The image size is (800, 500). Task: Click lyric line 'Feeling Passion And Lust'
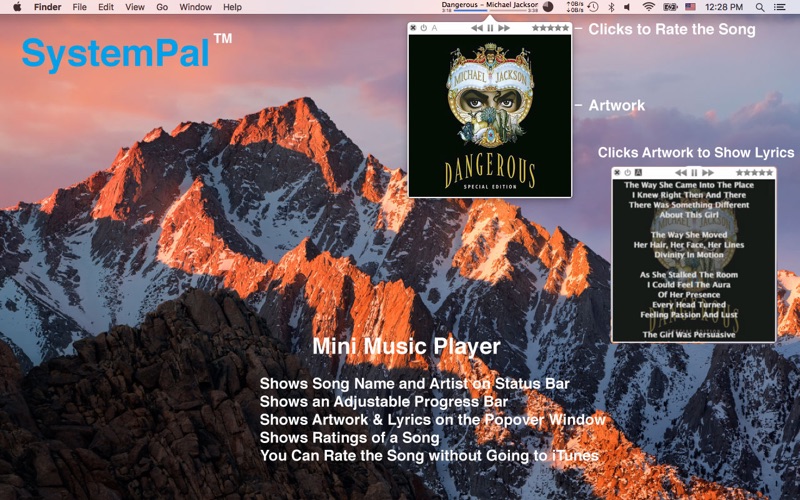[689, 315]
